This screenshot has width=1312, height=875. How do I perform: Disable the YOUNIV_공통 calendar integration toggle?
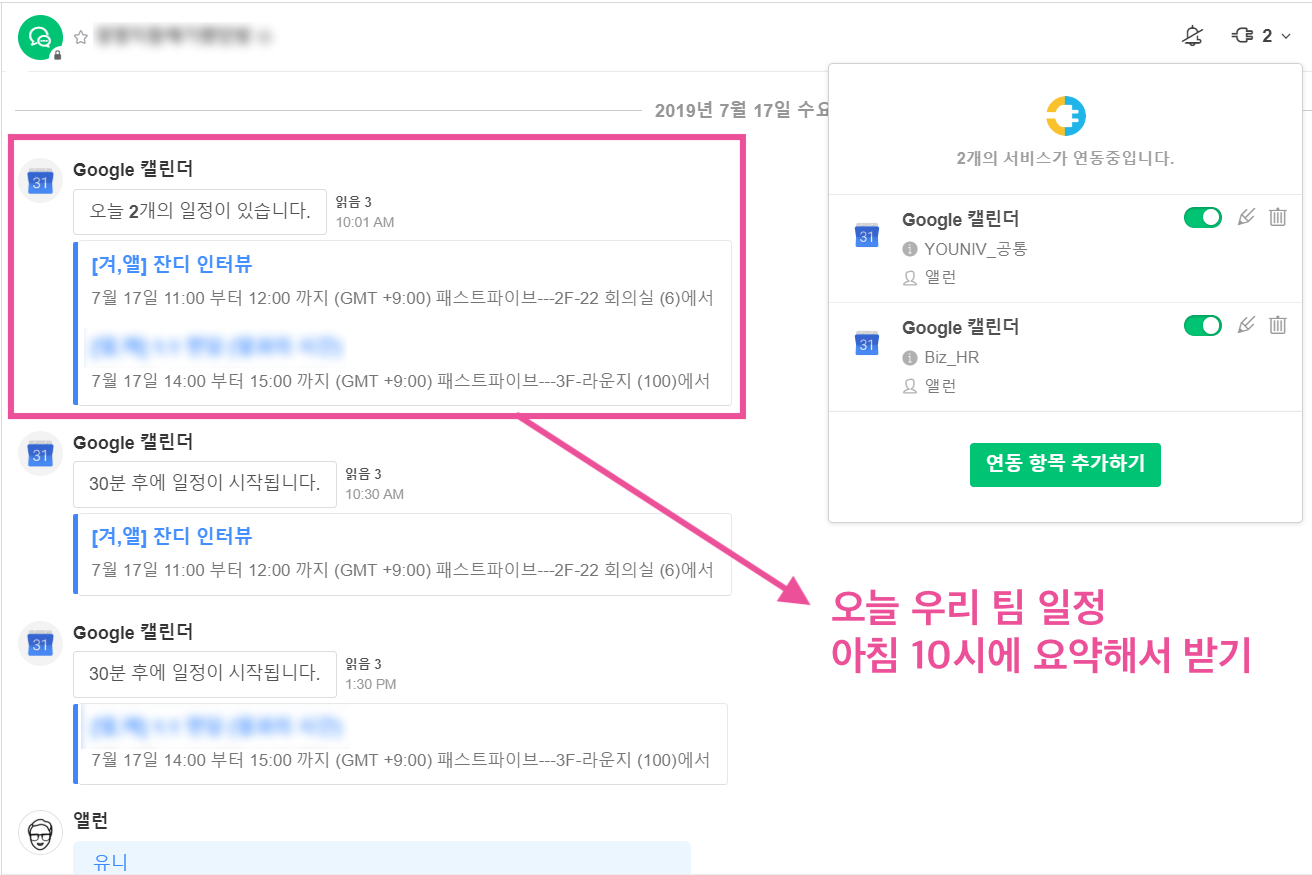pos(1202,218)
